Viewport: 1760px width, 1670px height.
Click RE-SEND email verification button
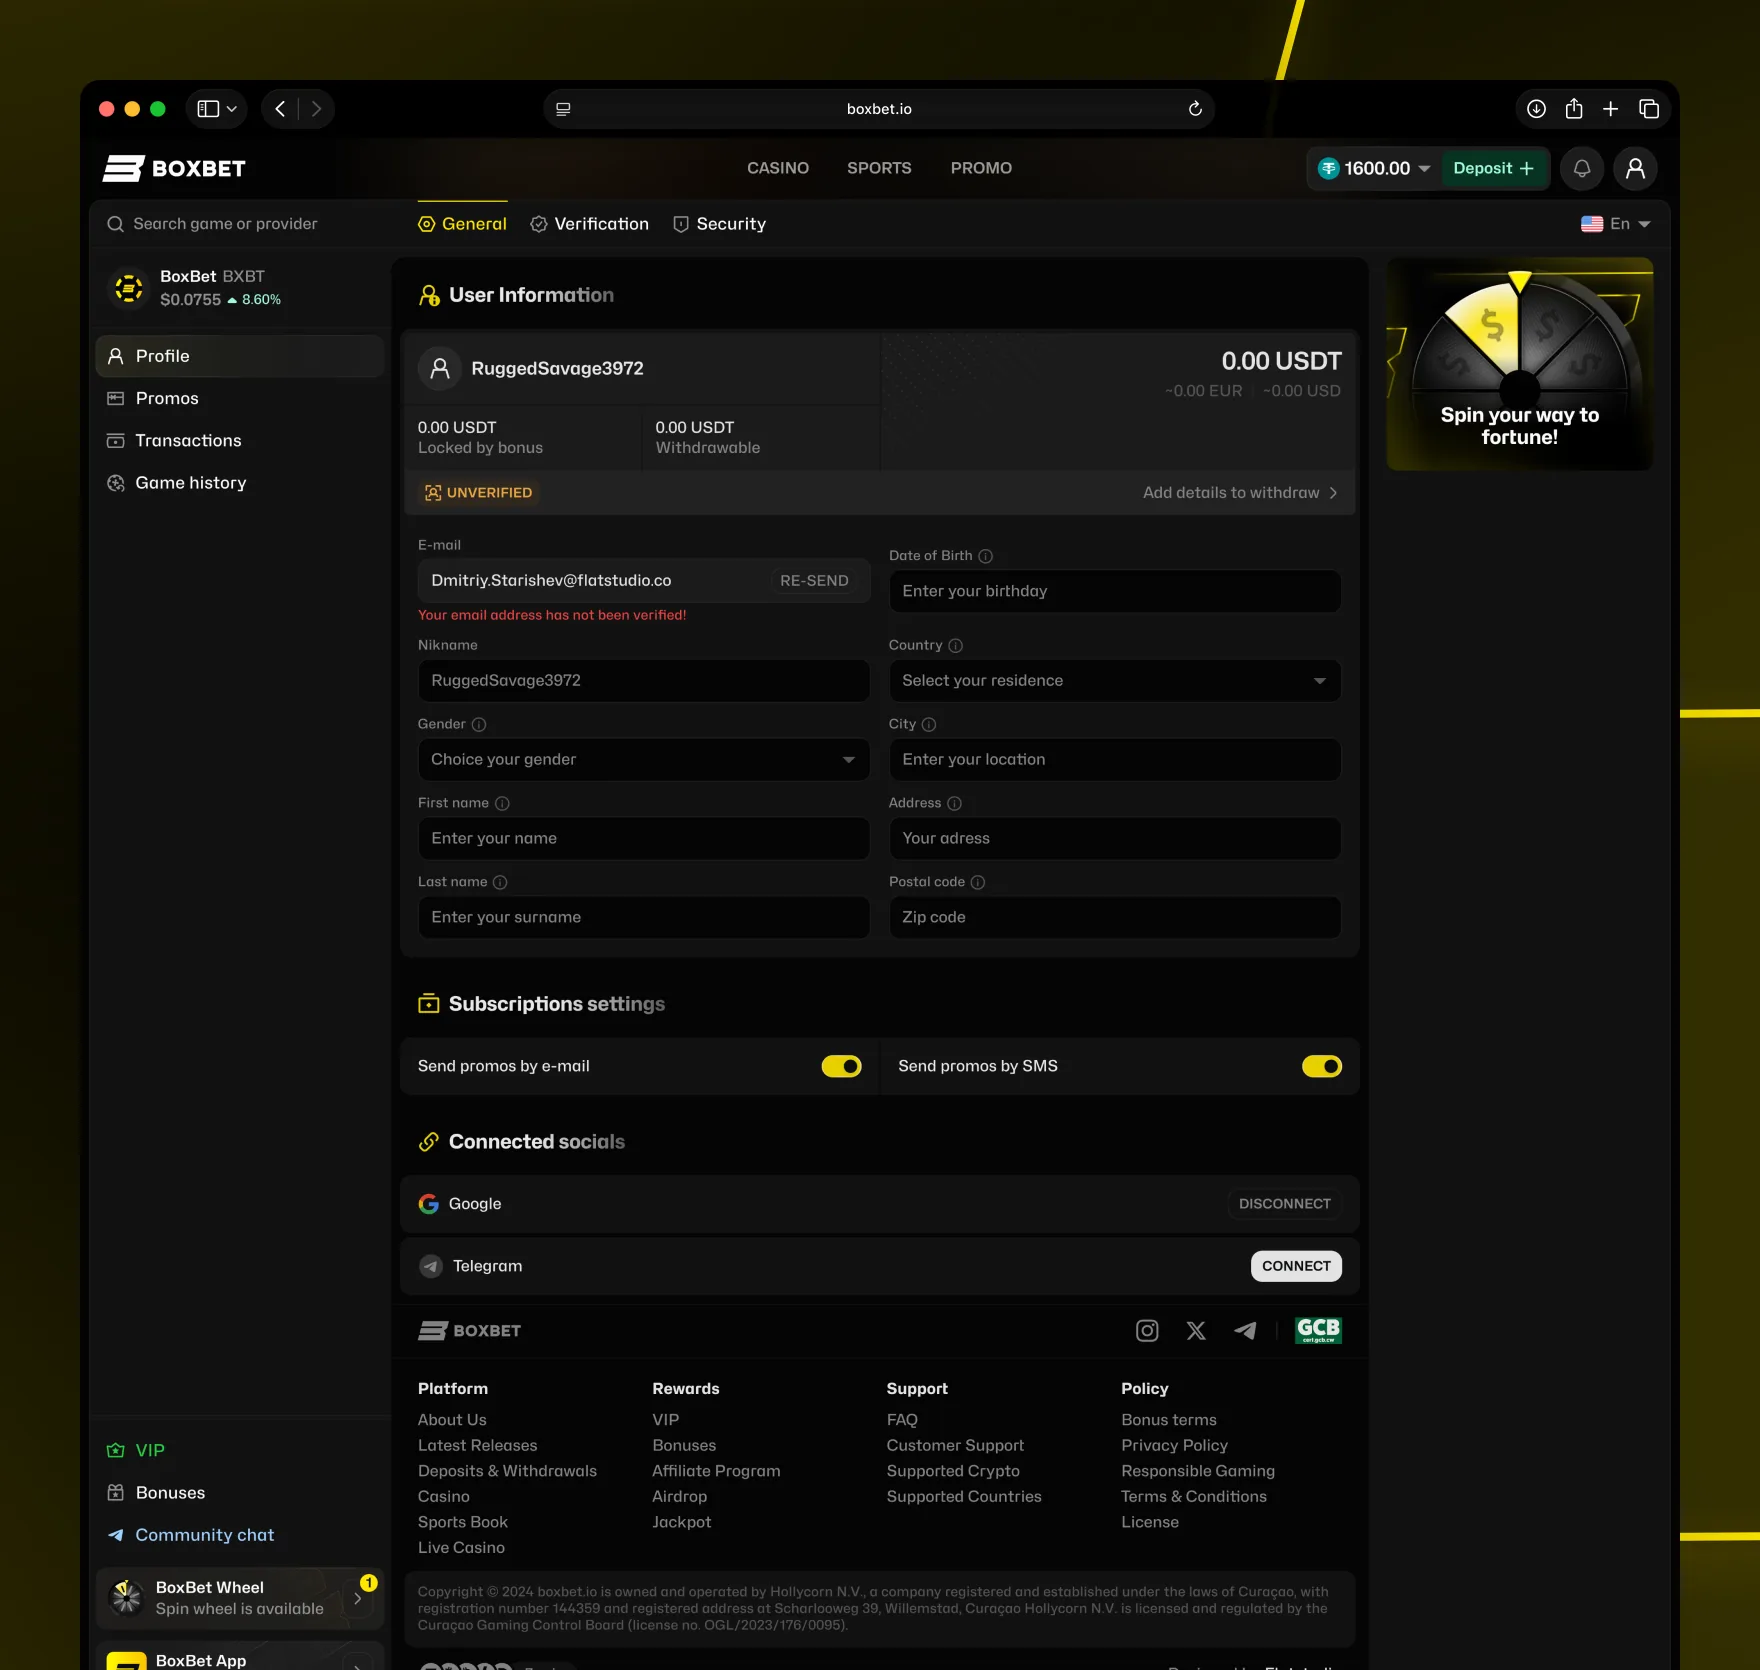tap(814, 581)
